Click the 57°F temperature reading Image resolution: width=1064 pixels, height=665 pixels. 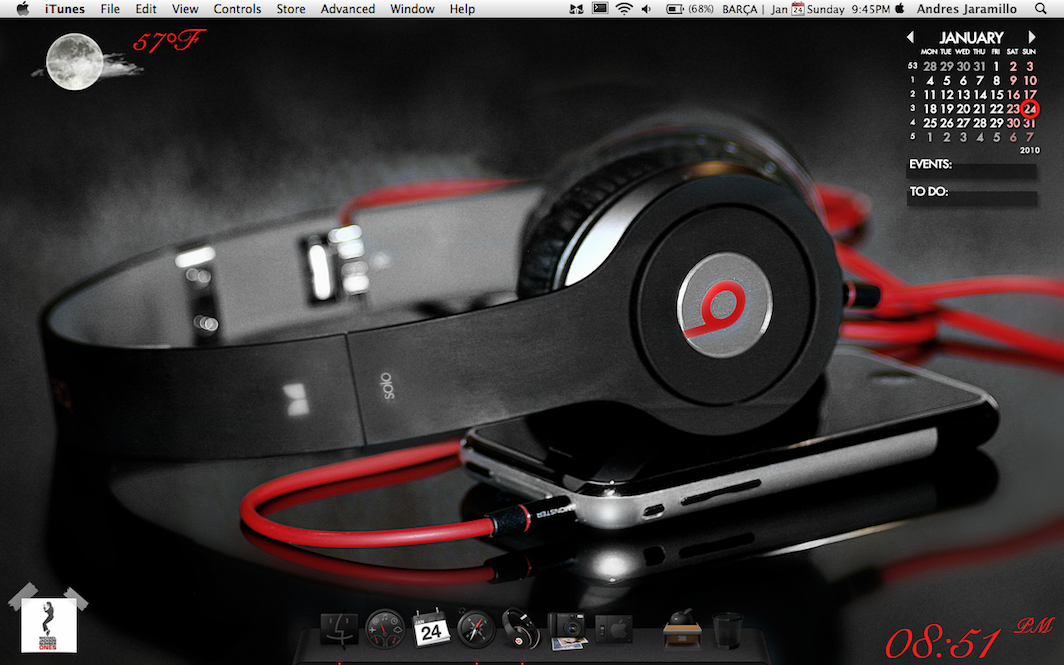169,42
